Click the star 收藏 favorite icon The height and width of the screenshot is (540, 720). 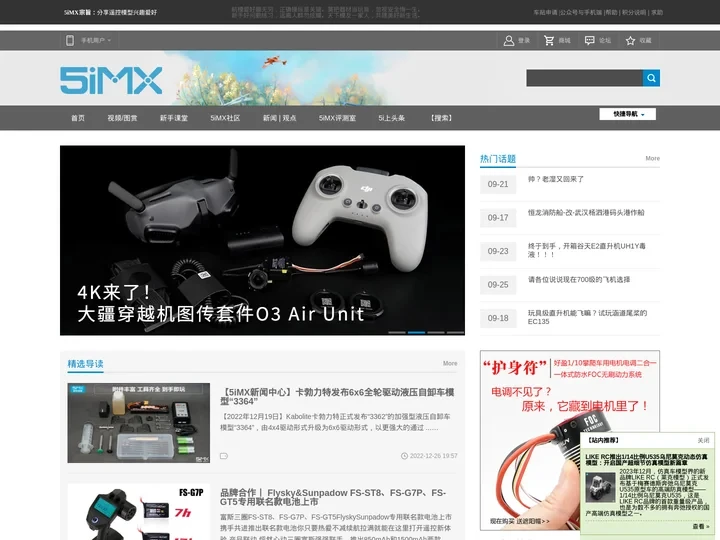tap(630, 40)
